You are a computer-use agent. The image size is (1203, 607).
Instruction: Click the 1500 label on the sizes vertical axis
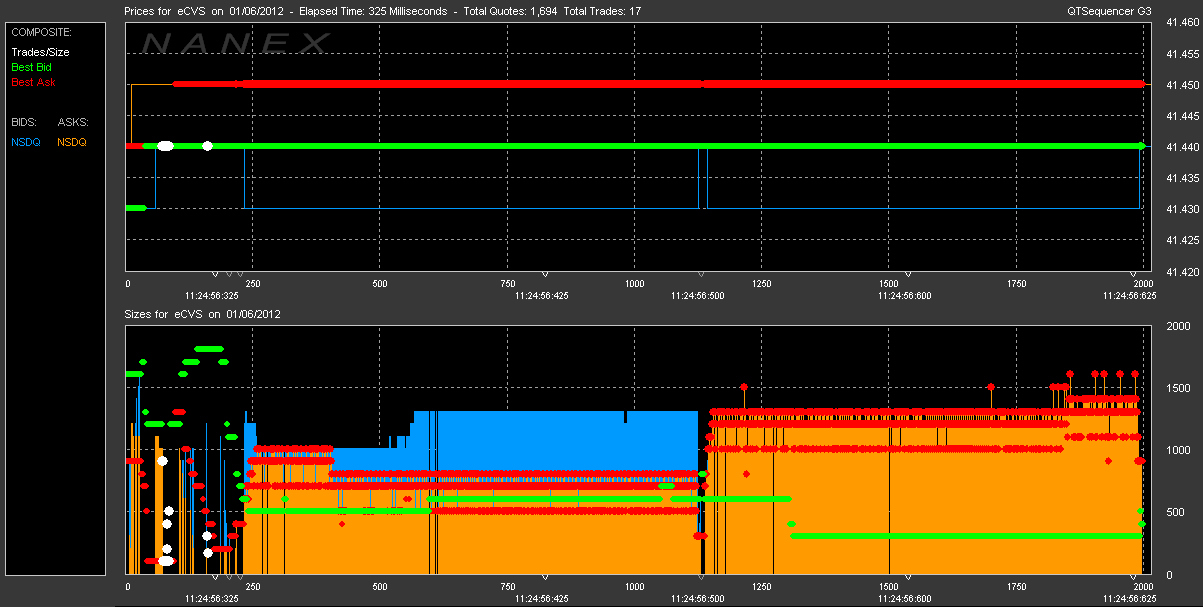(x=1177, y=388)
